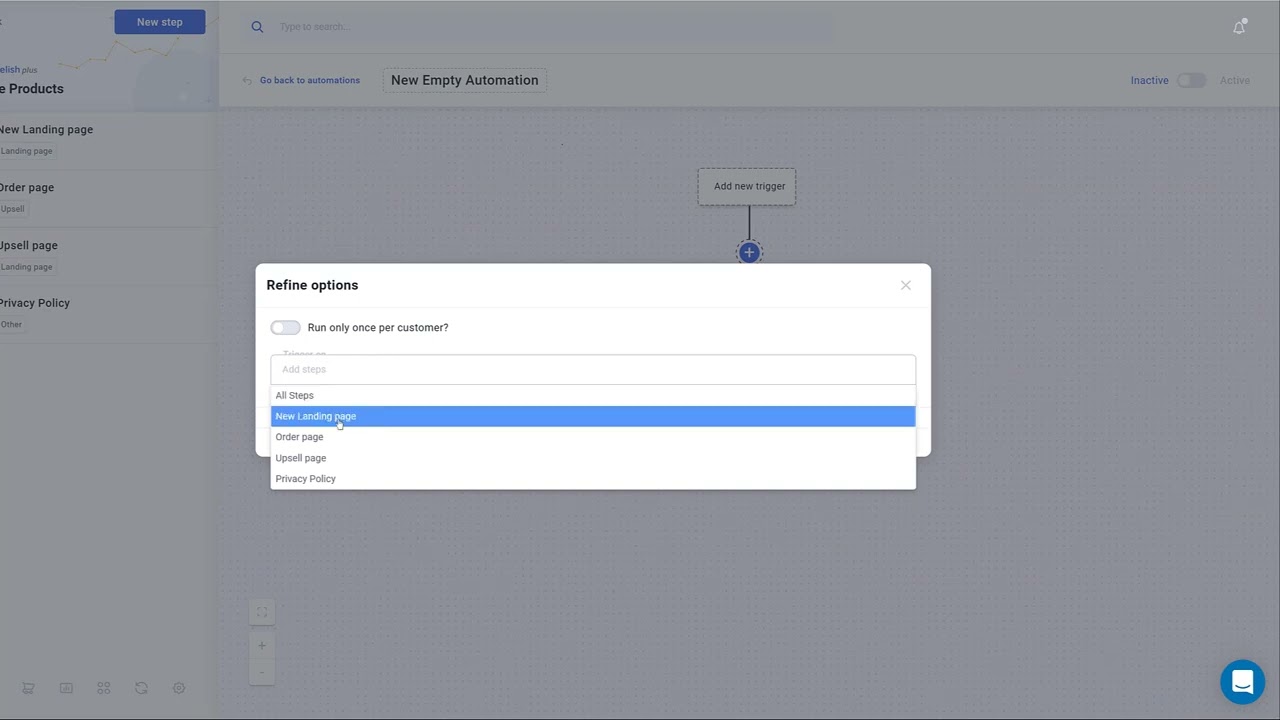Toggle 'Run only once per customer?' switch
Viewport: 1280px width, 720px height.
[285, 328]
